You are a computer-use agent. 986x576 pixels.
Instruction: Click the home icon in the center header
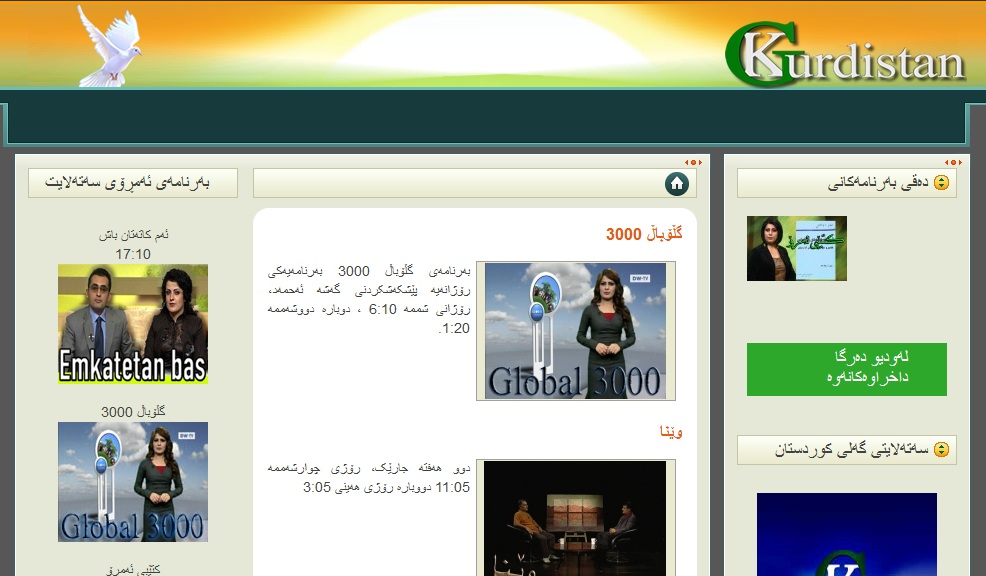pyautogui.click(x=677, y=184)
